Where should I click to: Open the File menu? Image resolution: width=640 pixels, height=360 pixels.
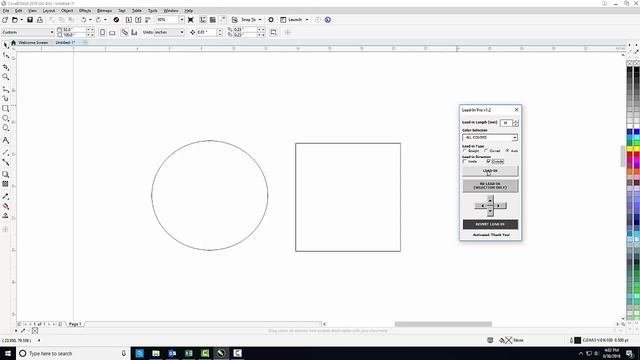(6, 11)
